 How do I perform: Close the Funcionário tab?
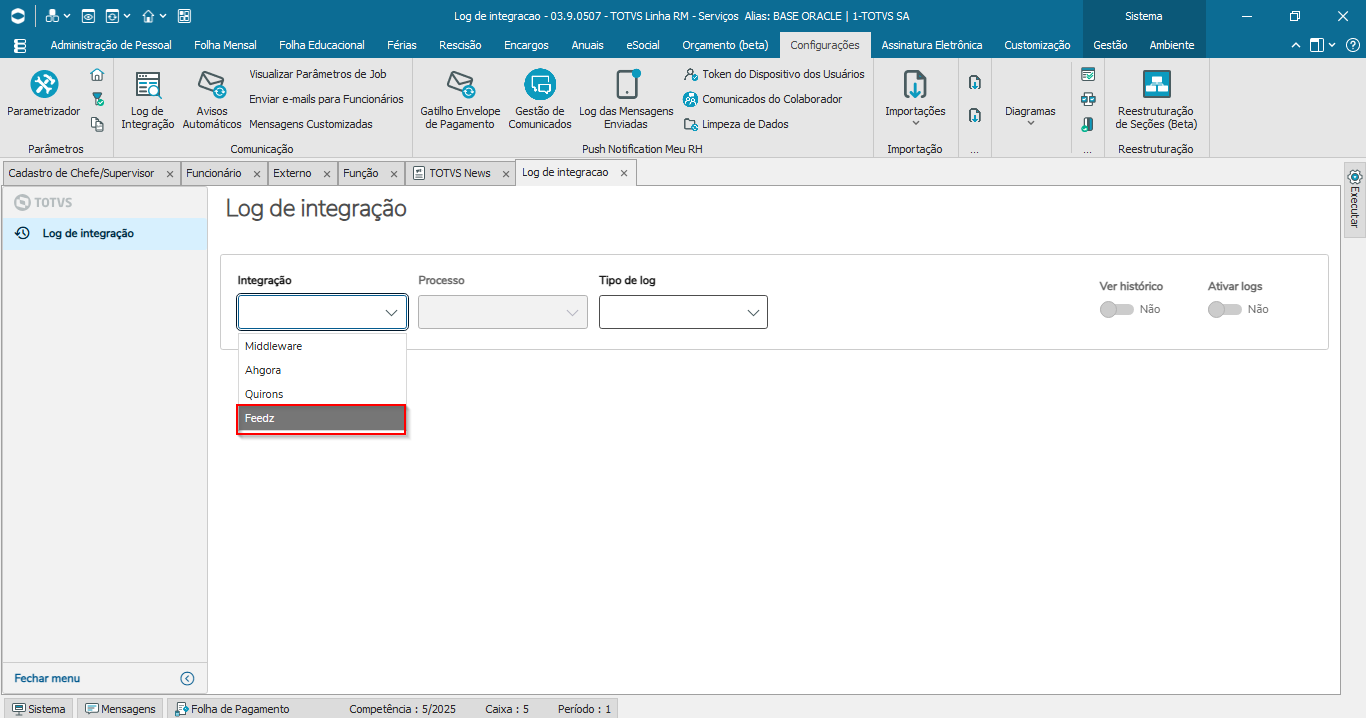[256, 173]
